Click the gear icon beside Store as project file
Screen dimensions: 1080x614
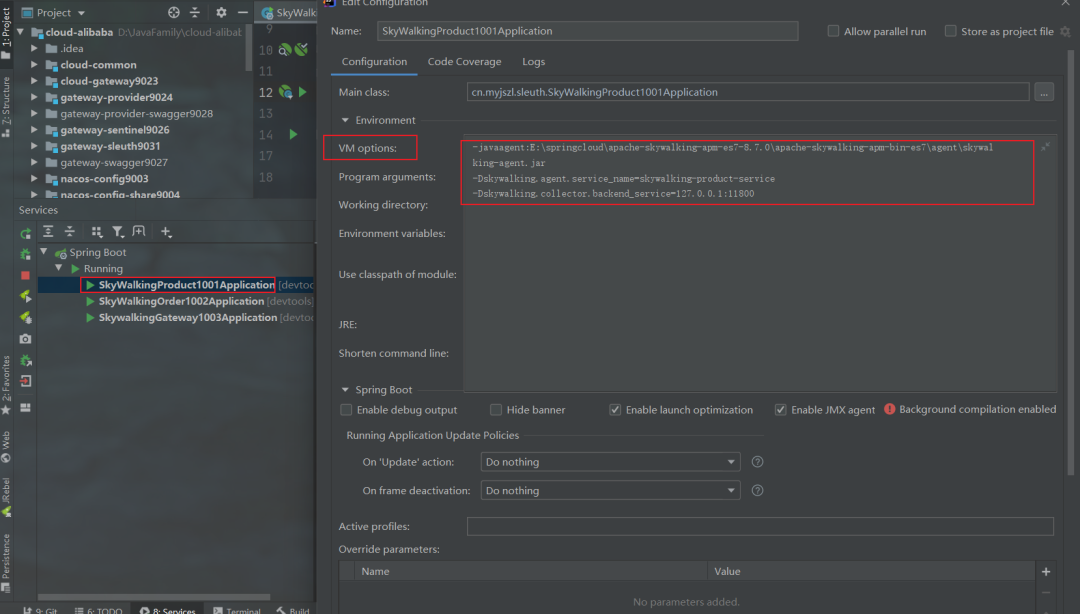tap(1066, 32)
